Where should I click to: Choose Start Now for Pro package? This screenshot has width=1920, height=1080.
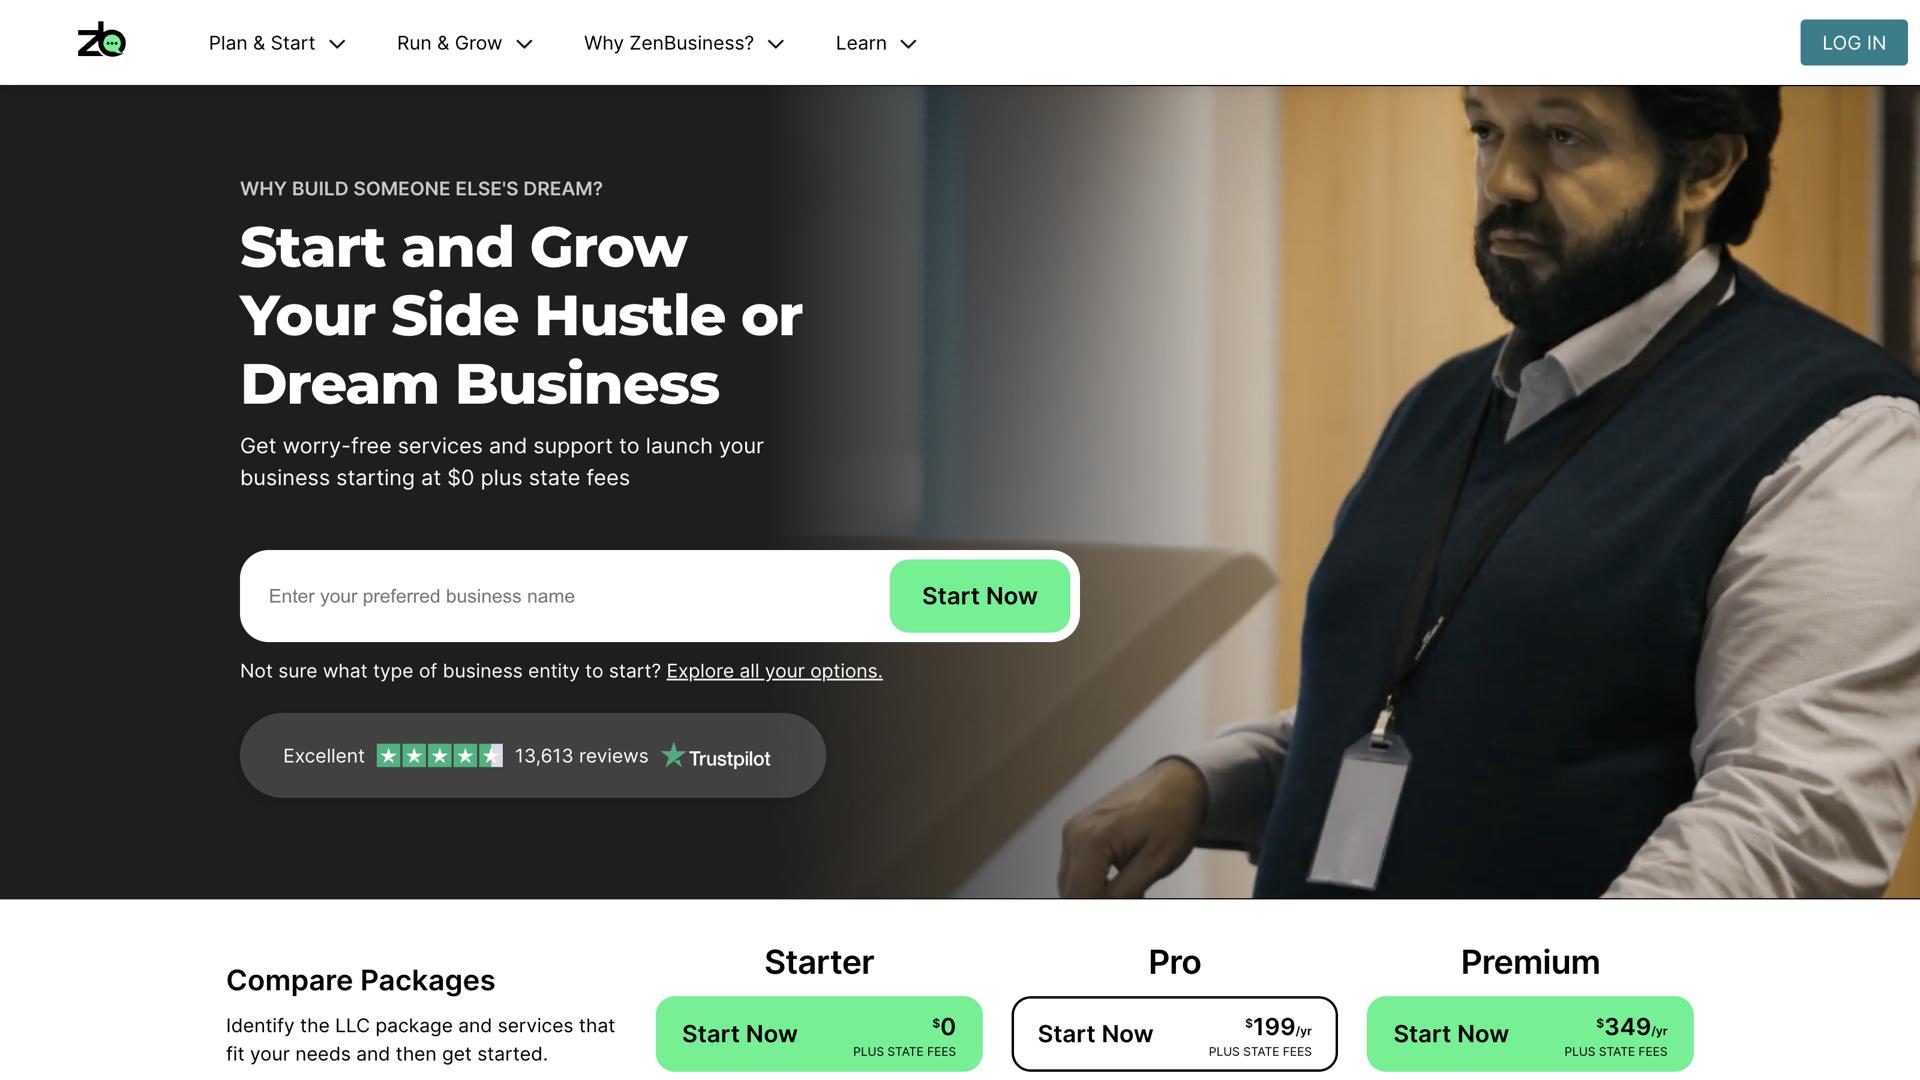(x=1174, y=1034)
